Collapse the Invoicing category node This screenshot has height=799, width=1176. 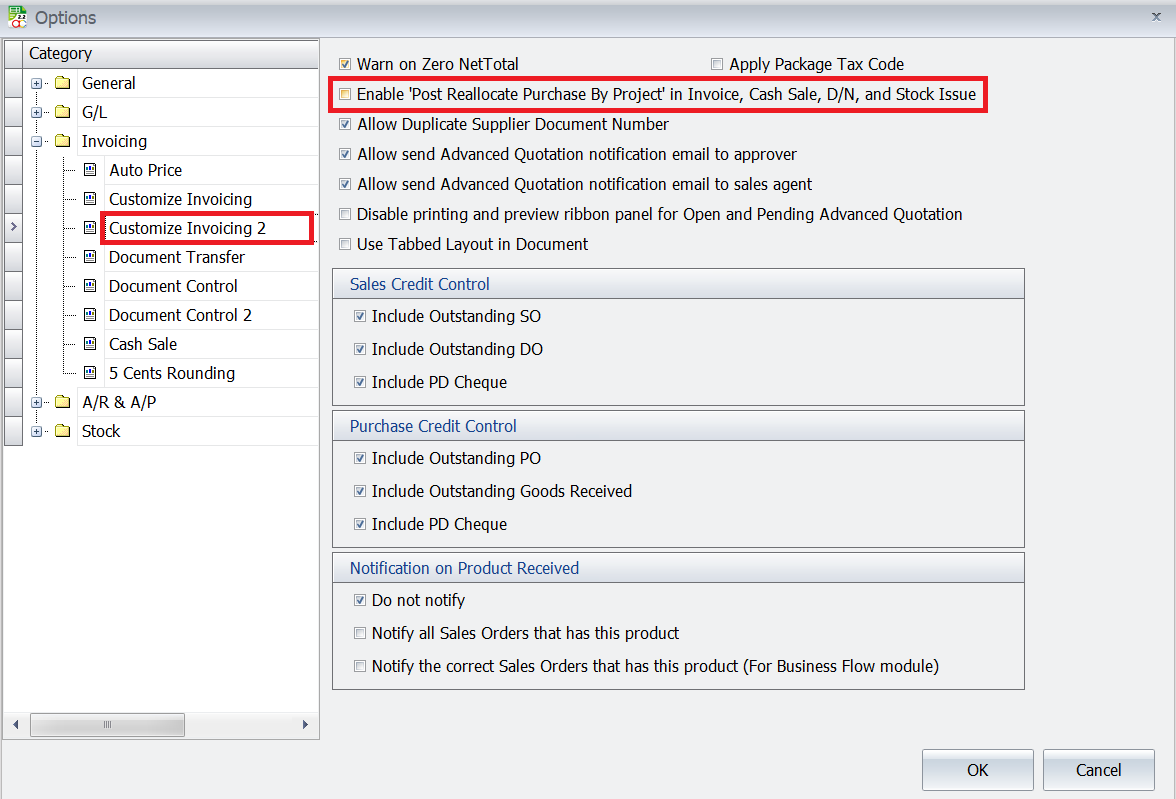click(37, 141)
